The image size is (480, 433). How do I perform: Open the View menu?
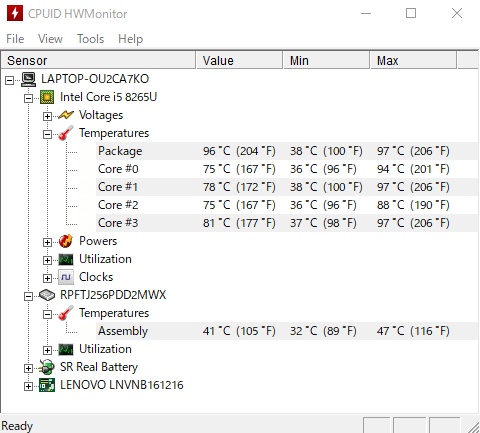[x=50, y=39]
